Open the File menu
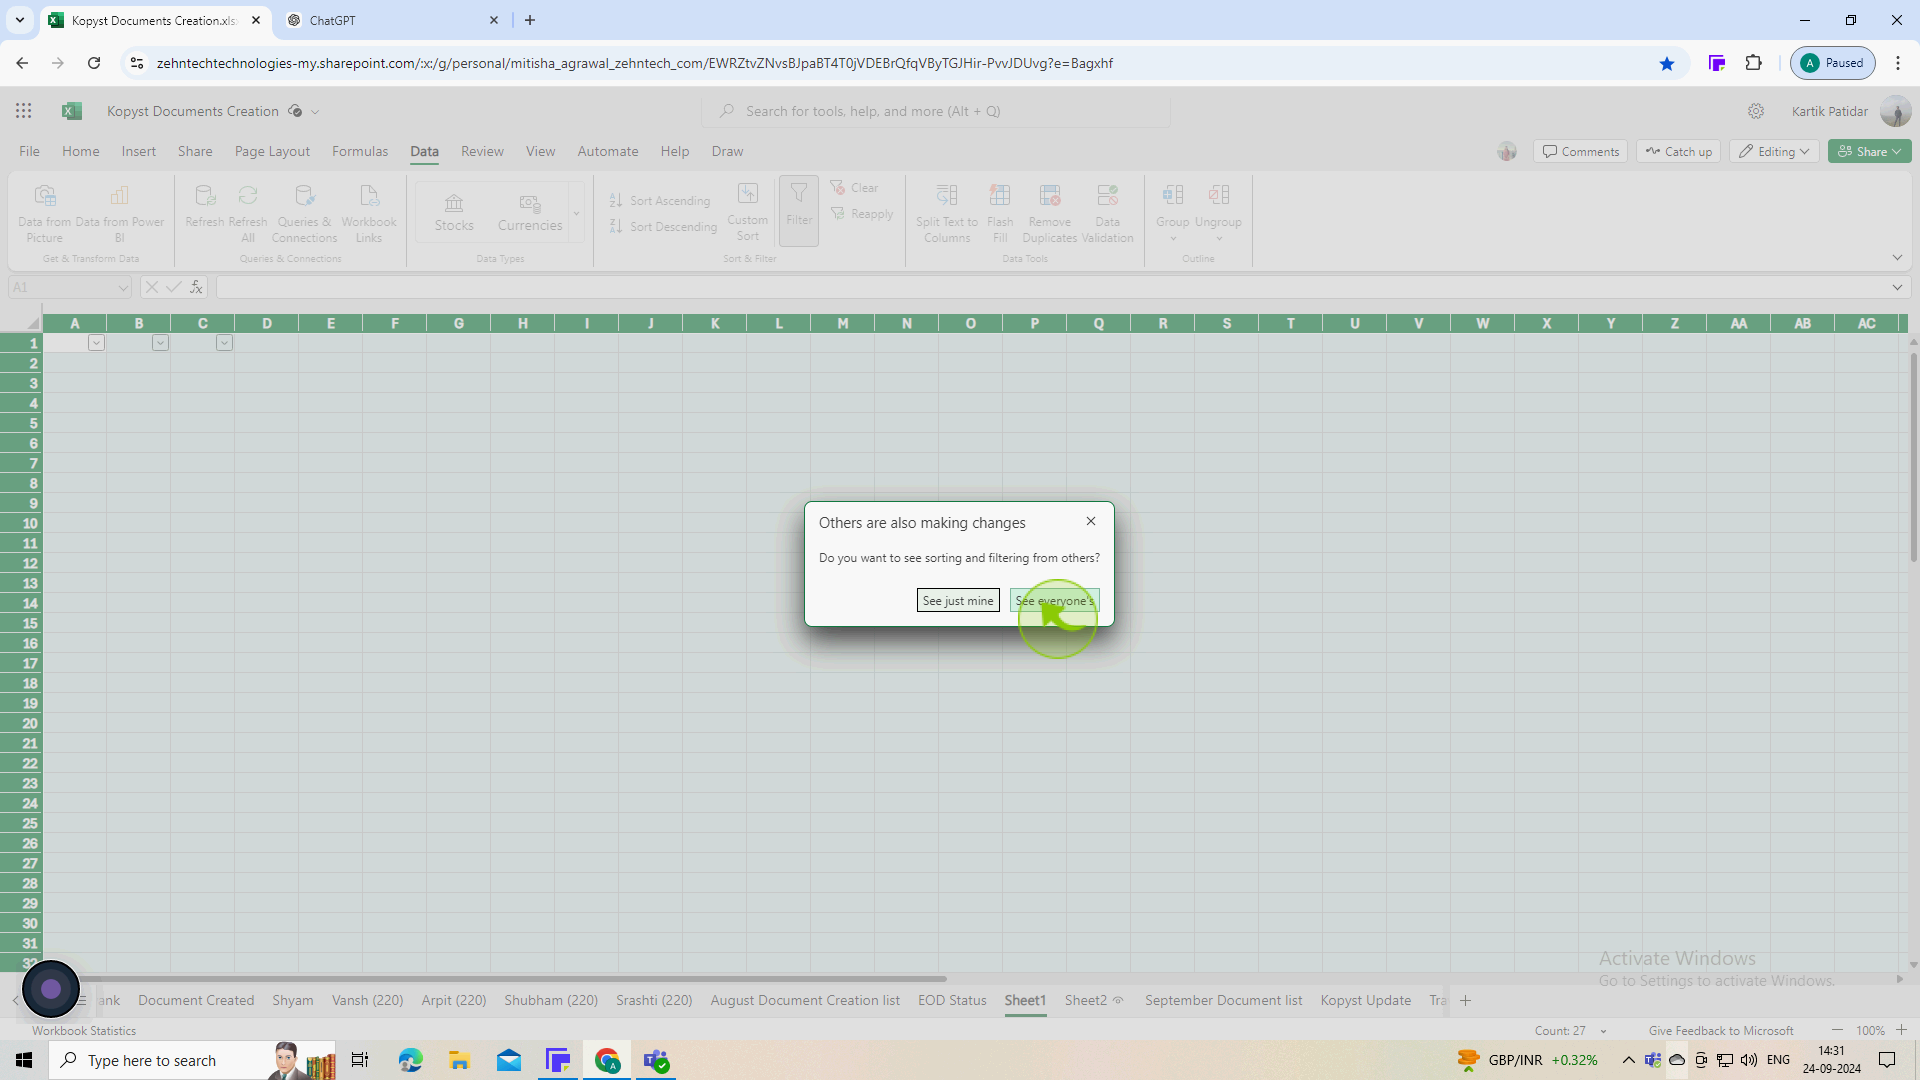 point(29,151)
